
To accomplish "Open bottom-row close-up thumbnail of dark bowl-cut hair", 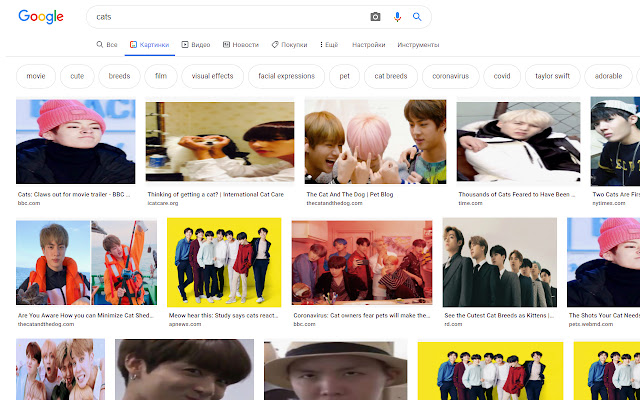I will 184,370.
